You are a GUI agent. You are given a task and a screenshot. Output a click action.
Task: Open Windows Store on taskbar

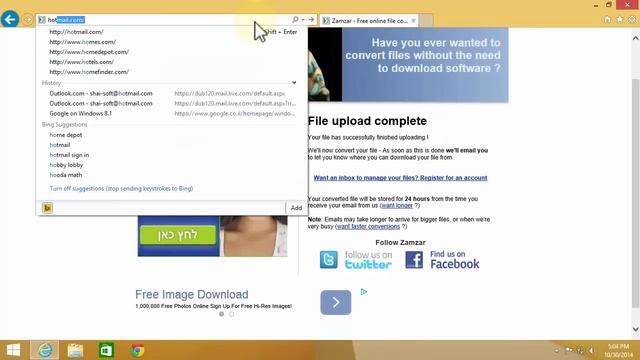click(x=106, y=350)
